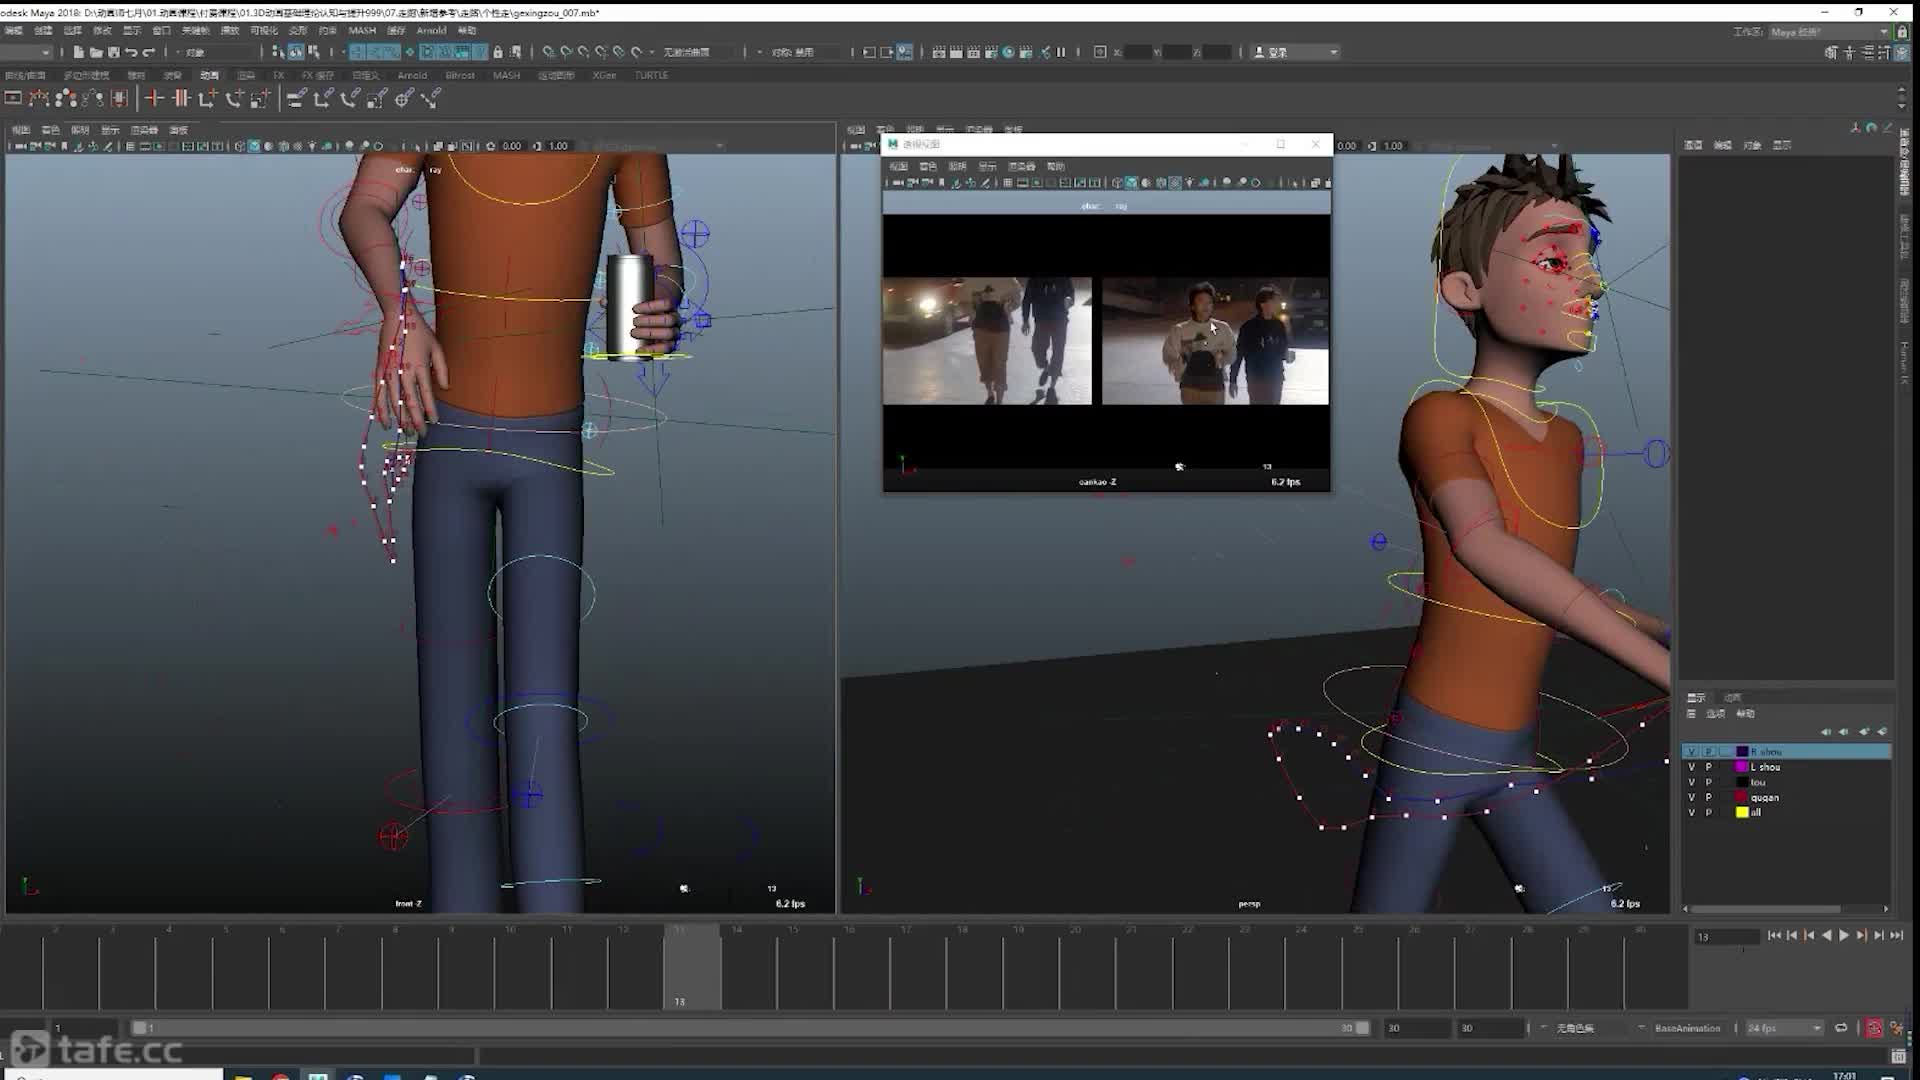Click the Pole Vector Constraint shelf icon
Viewport: 1920px width, 1080px height.
tap(431, 98)
